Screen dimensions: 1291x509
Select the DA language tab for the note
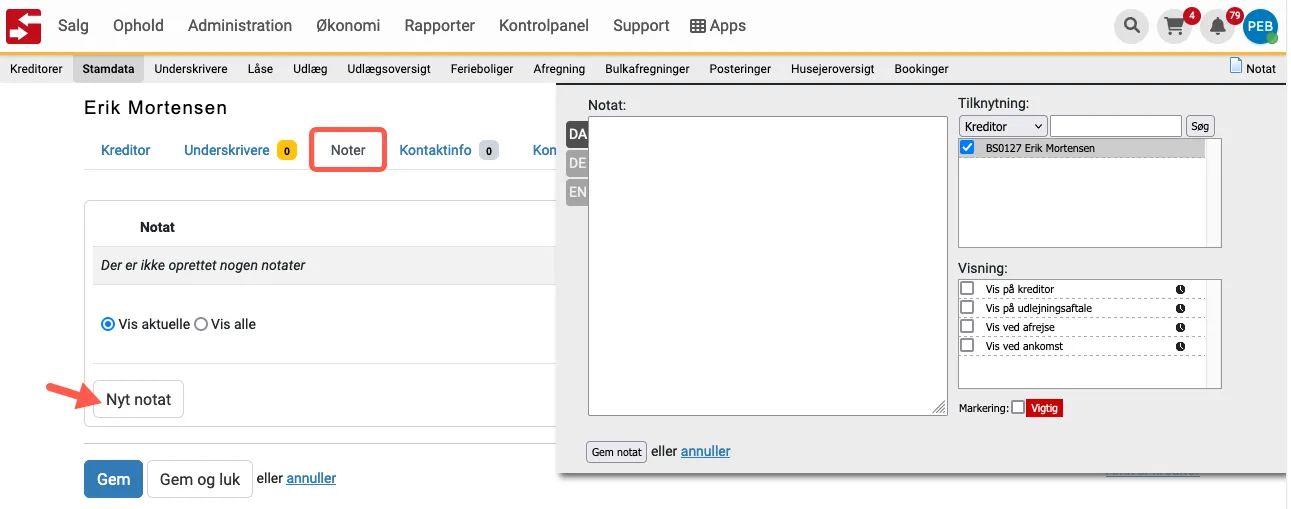[x=577, y=134]
